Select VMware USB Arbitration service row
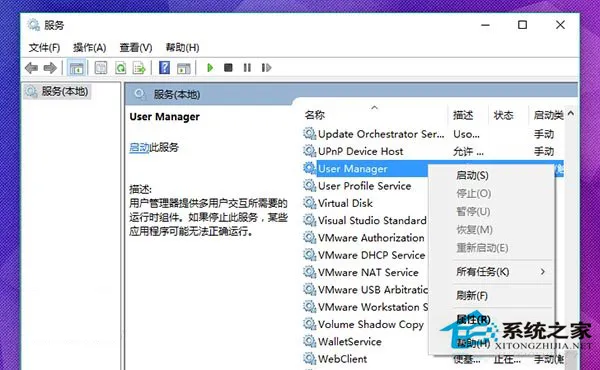Viewport: 600px width, 370px height. click(x=373, y=290)
